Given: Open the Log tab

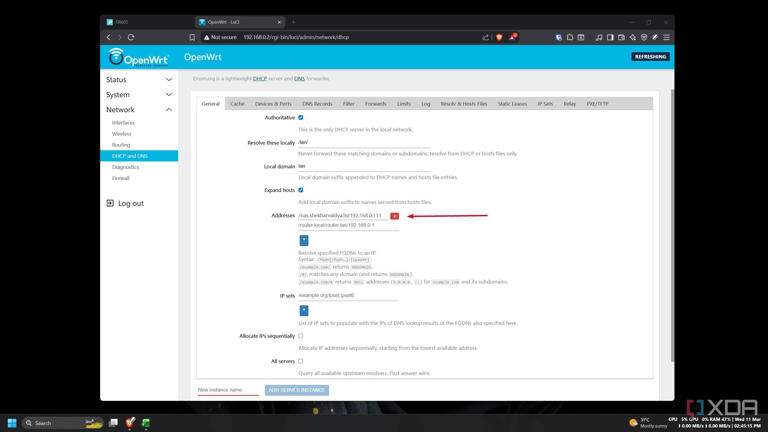Looking at the screenshot, I should [426, 104].
